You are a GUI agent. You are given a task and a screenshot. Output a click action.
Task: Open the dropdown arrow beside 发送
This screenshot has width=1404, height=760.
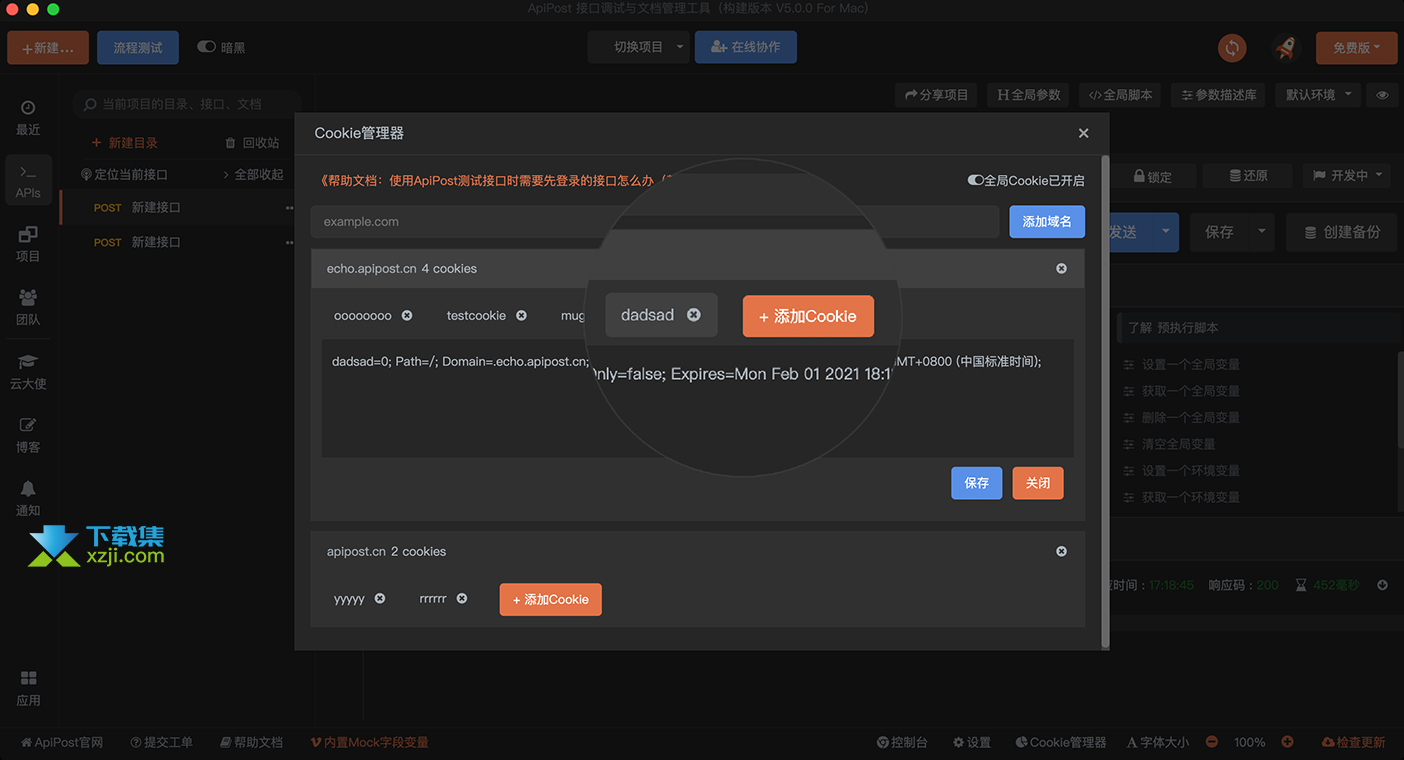(x=1166, y=232)
